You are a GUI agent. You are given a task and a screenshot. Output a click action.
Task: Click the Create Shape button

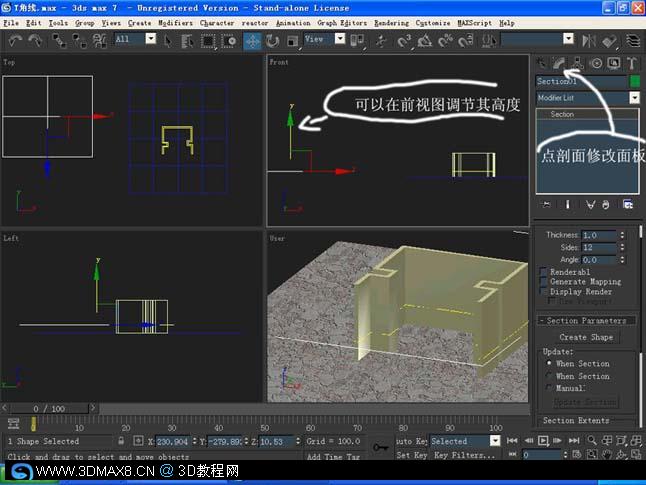[x=585, y=337]
